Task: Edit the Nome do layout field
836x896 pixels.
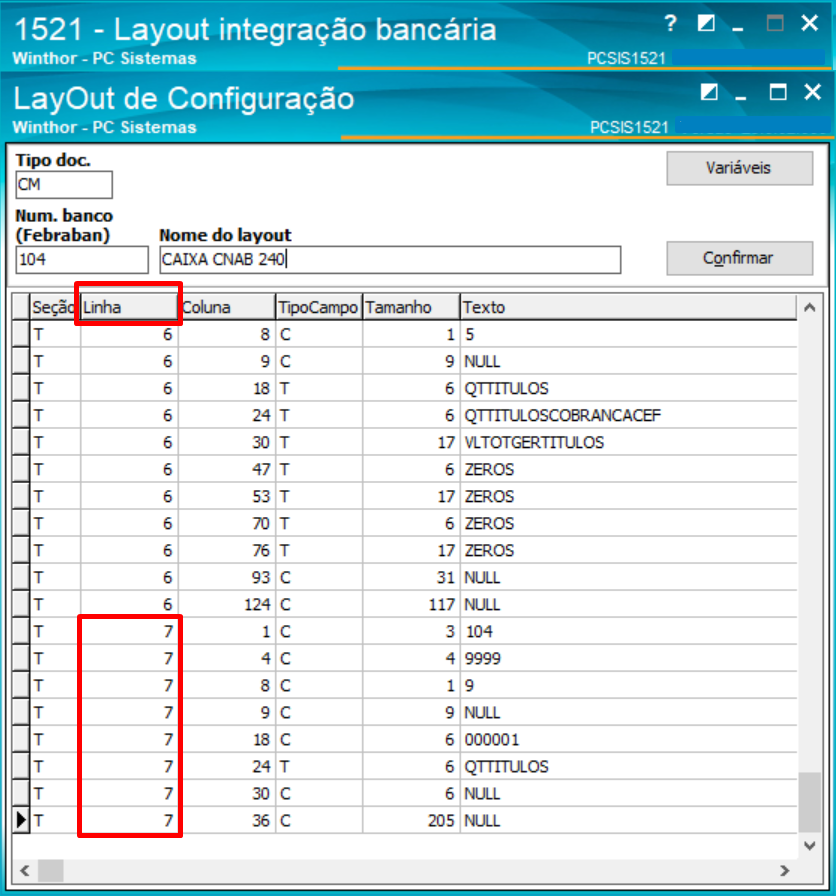Action: click(x=390, y=260)
